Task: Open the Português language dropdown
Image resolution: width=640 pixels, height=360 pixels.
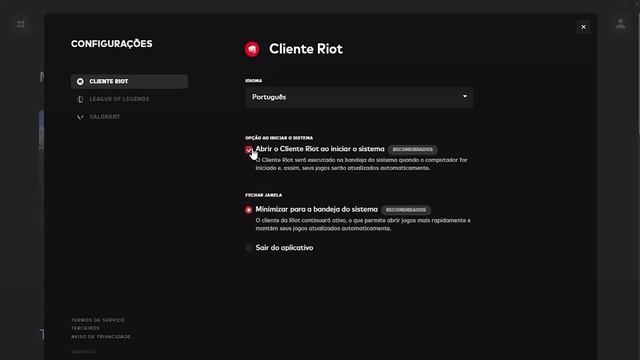Action: point(359,97)
